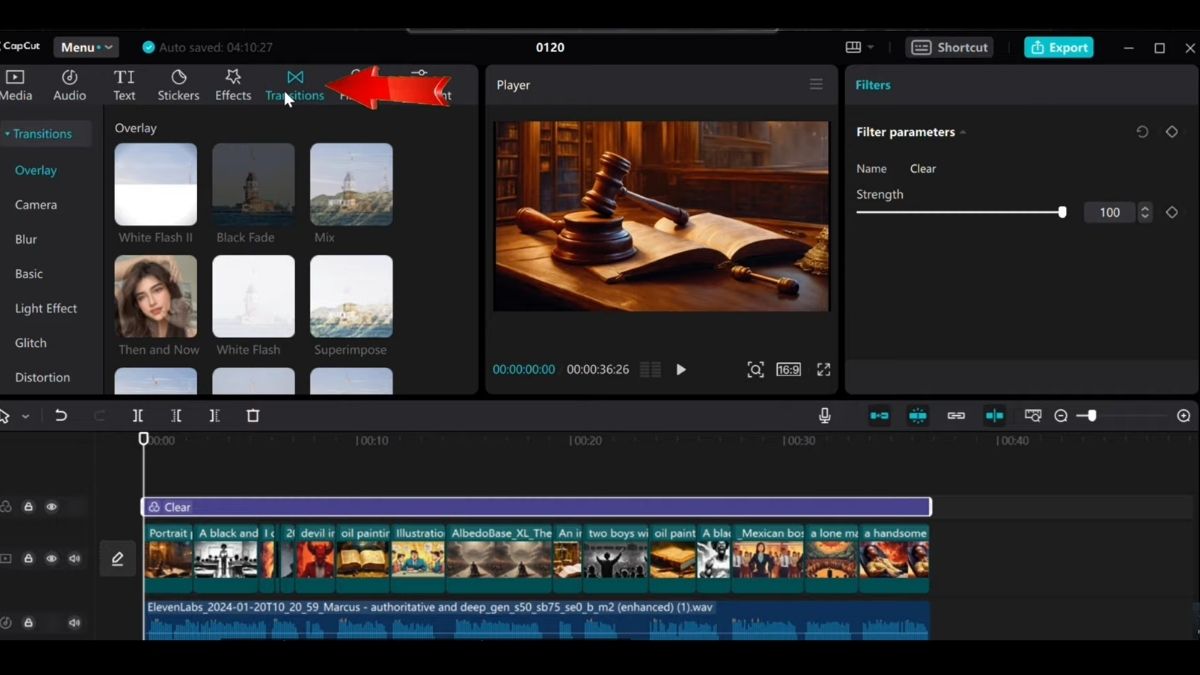Open the Menu dropdown
The height and width of the screenshot is (675, 1200).
[x=86, y=46]
